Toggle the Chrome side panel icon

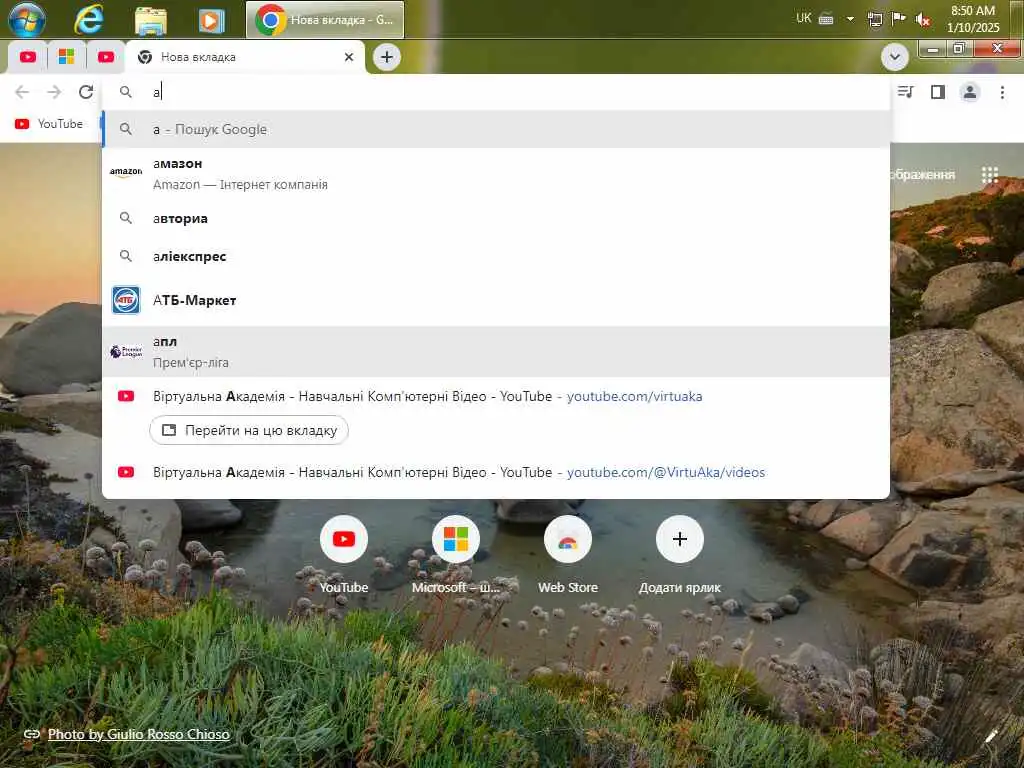tap(938, 92)
